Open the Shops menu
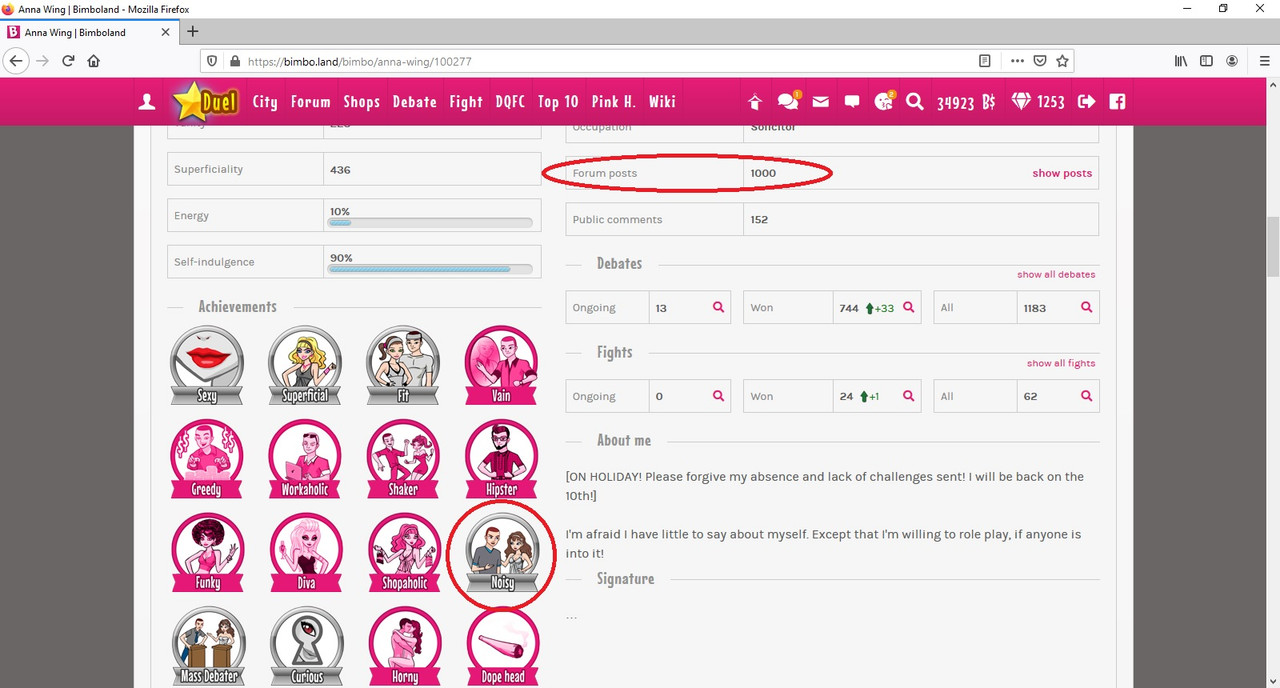1280x688 pixels. [x=361, y=102]
